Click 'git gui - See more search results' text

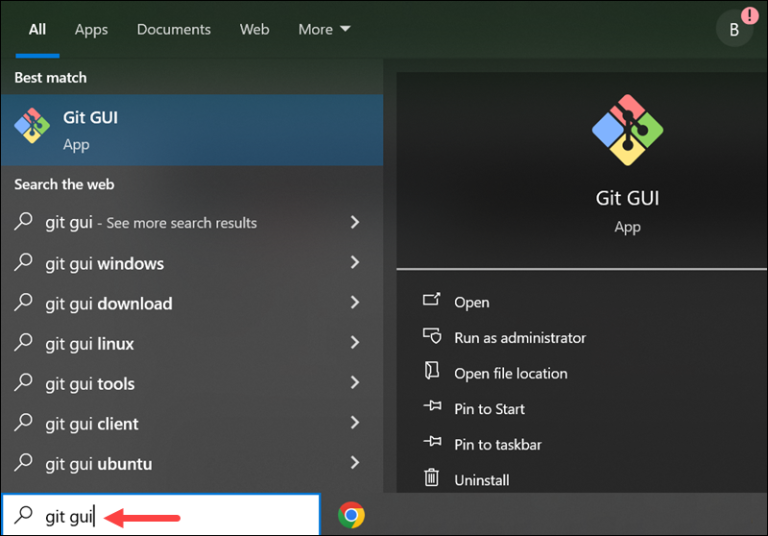pyautogui.click(x=151, y=223)
